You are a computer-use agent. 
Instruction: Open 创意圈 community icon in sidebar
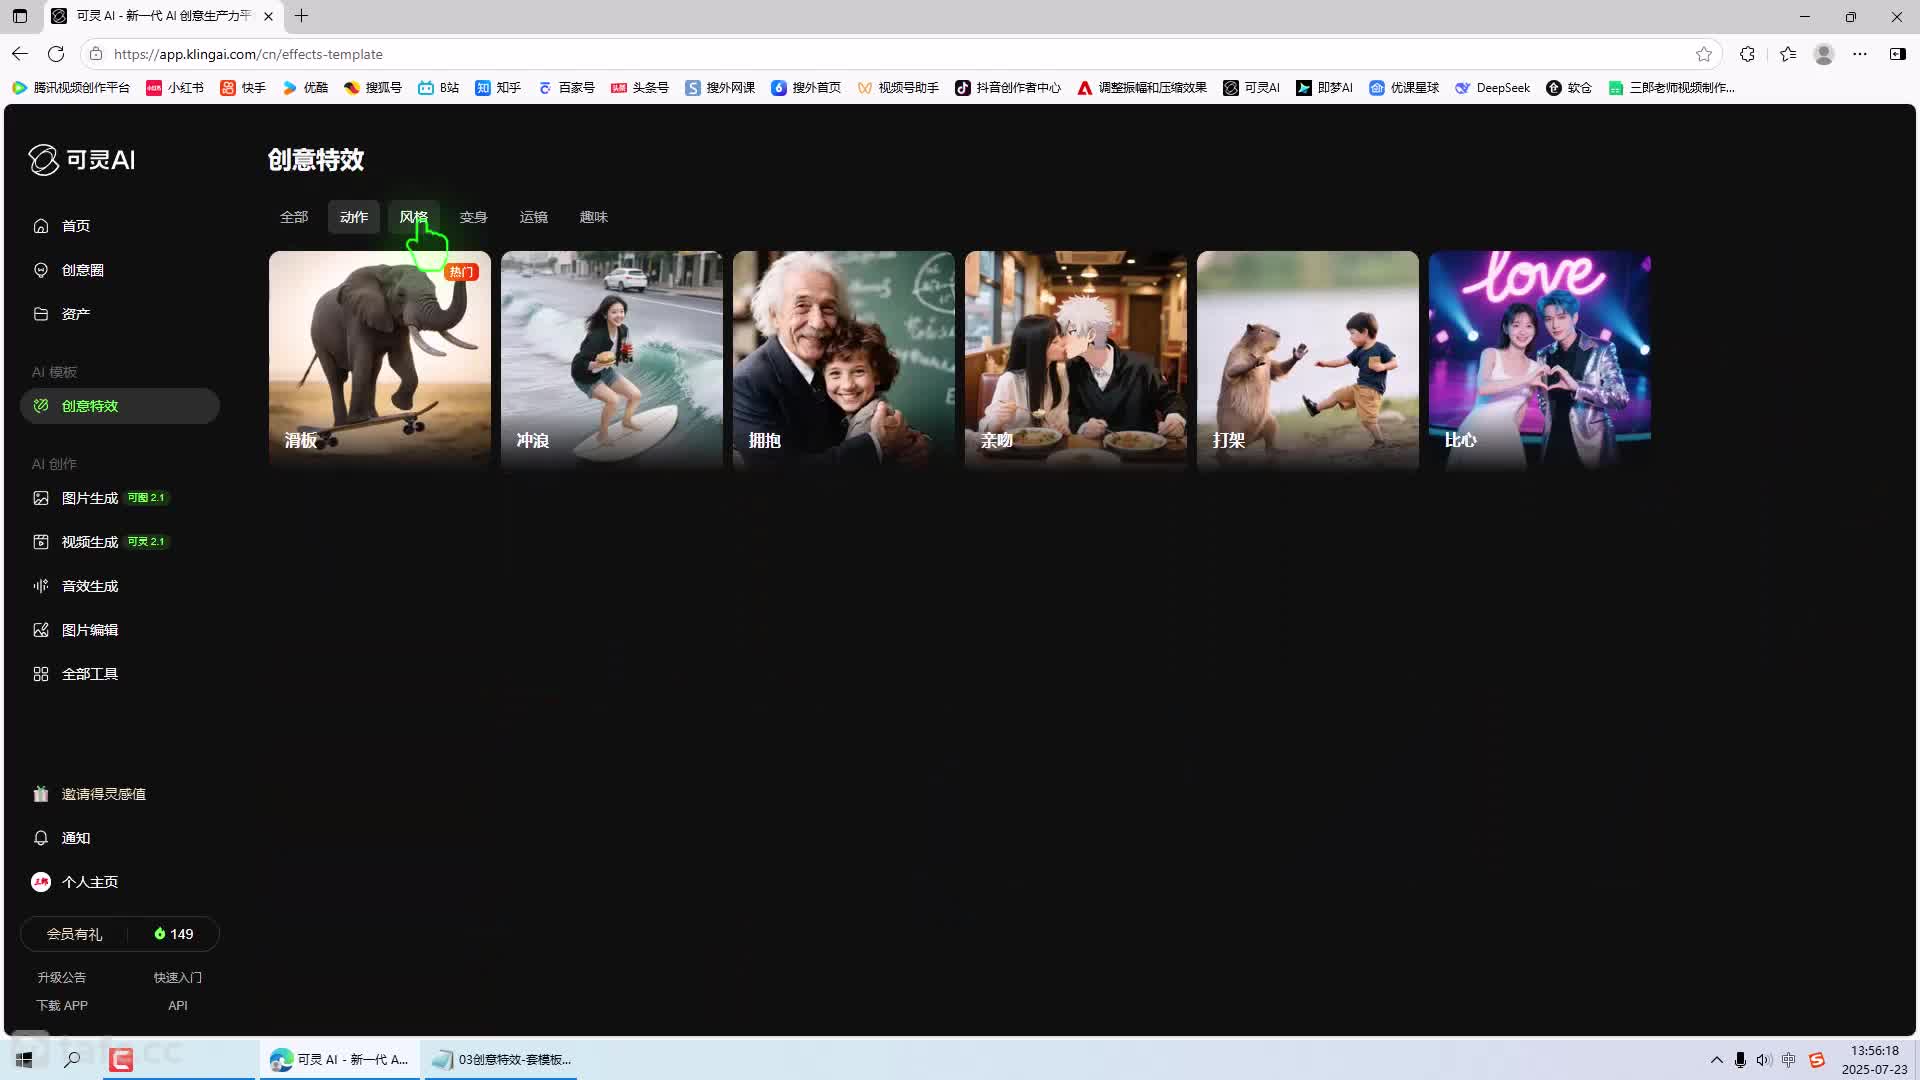[41, 270]
